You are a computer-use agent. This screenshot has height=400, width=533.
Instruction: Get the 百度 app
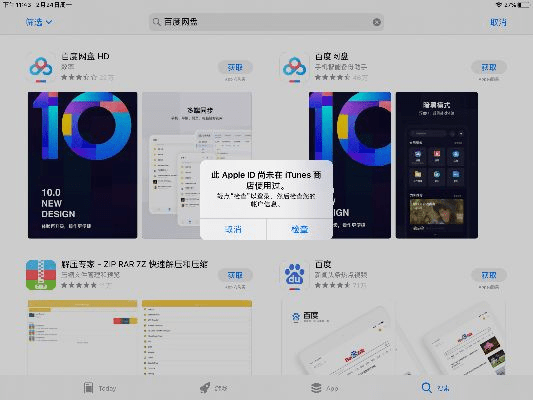coord(489,275)
